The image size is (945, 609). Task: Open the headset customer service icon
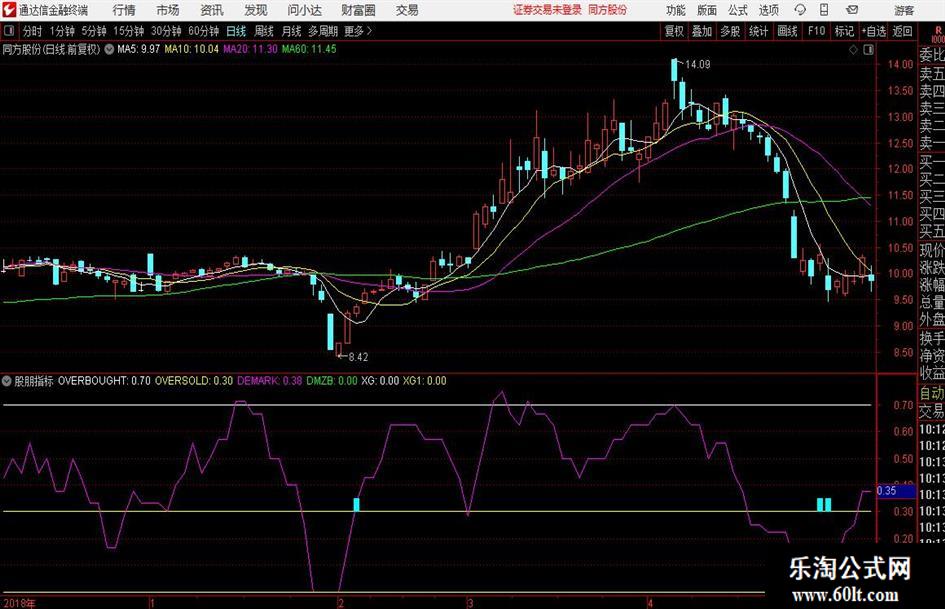(x=800, y=10)
